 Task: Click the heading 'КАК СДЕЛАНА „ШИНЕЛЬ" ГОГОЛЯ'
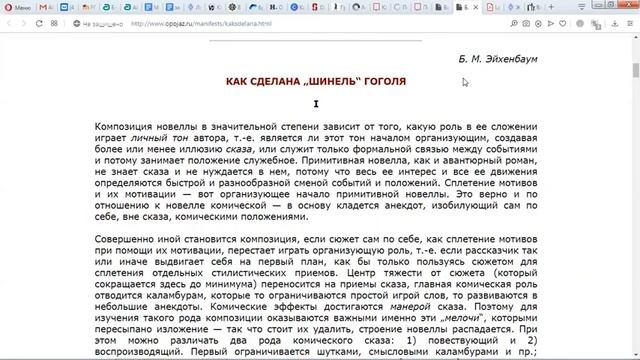pyautogui.click(x=316, y=81)
